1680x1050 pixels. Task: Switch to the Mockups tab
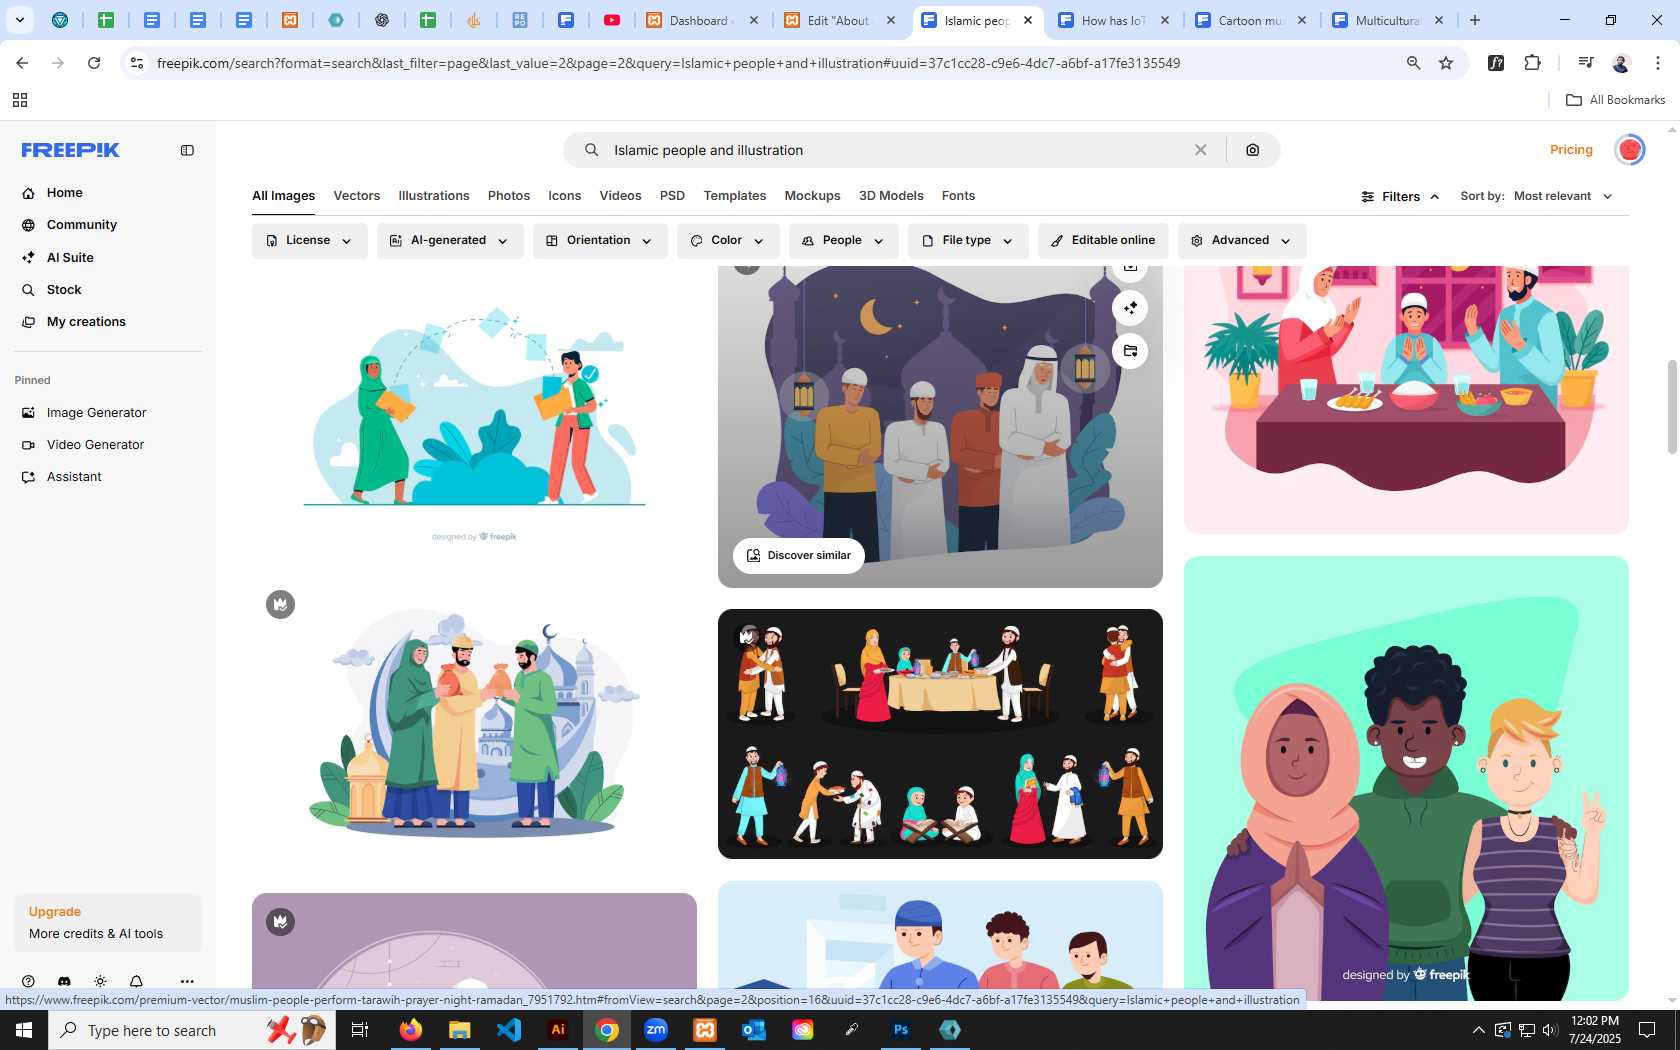pyautogui.click(x=812, y=196)
